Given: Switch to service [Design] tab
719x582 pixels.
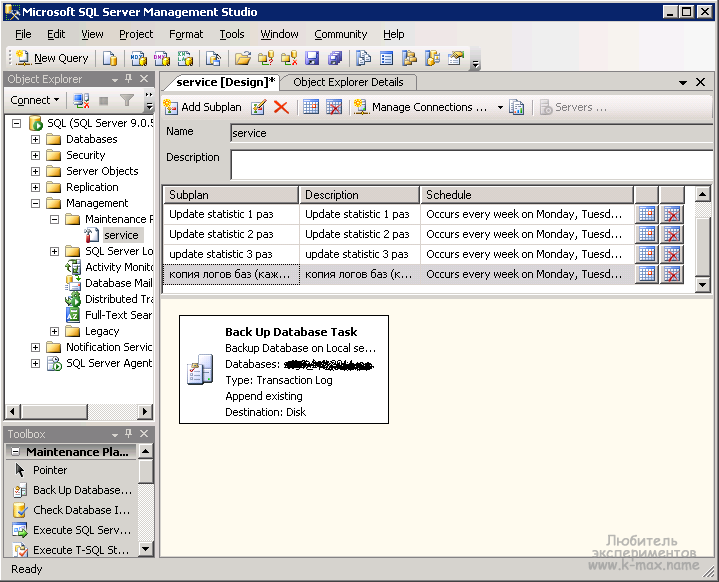Looking at the screenshot, I should click(225, 82).
